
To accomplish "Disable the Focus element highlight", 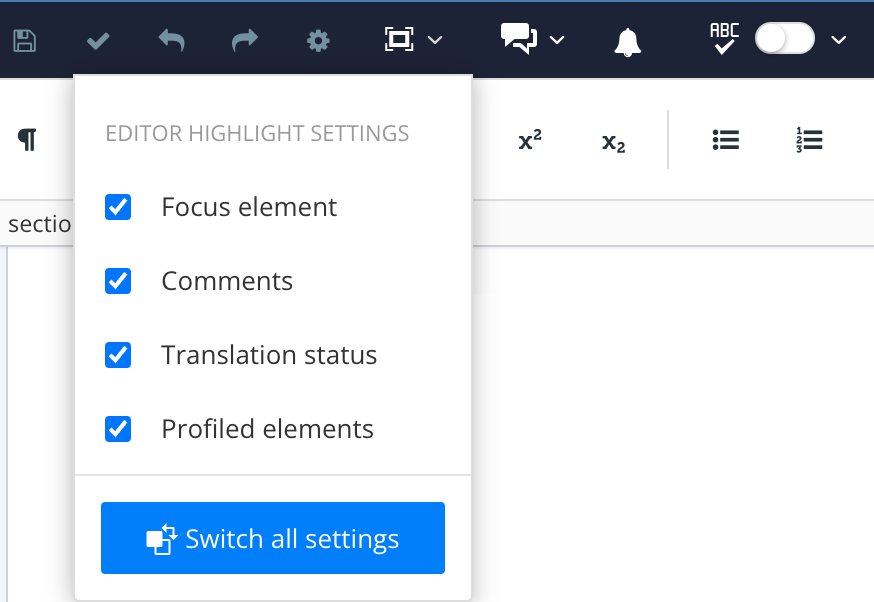I will click(118, 207).
